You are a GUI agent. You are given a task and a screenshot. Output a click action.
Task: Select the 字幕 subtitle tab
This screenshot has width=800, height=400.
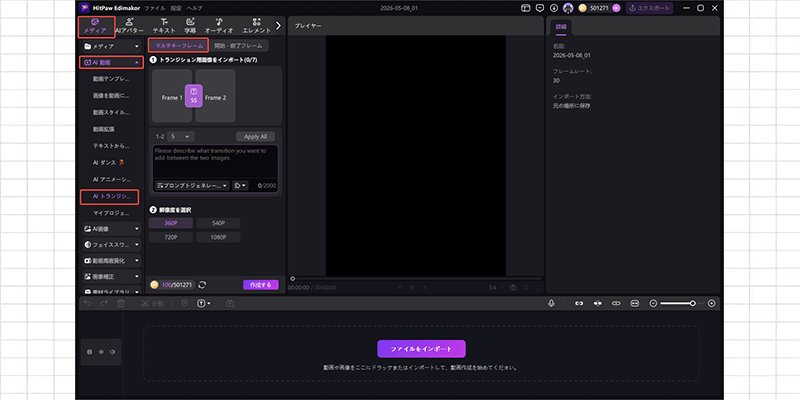190,27
